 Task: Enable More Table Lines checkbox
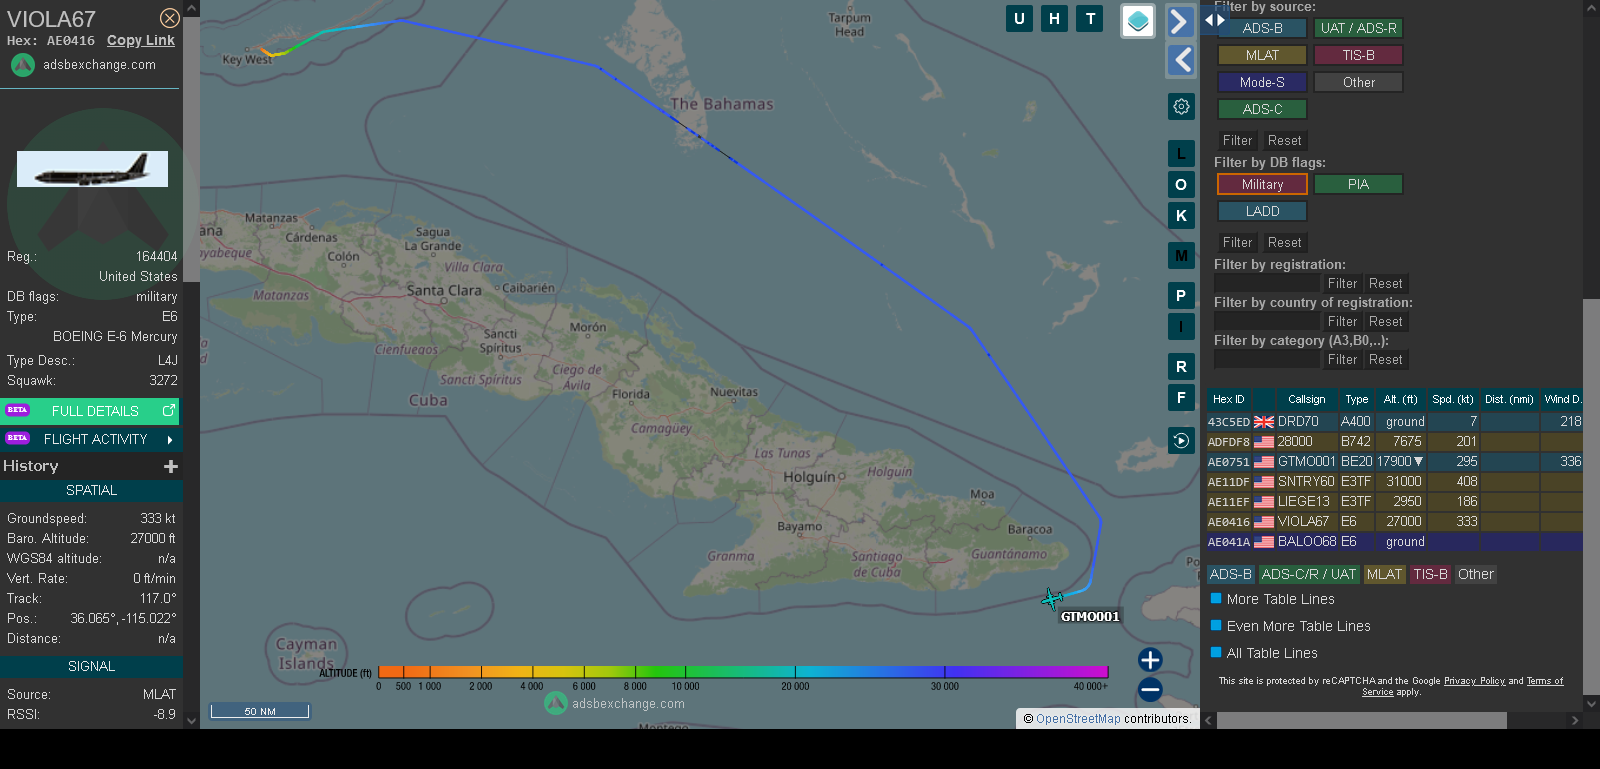(x=1216, y=599)
